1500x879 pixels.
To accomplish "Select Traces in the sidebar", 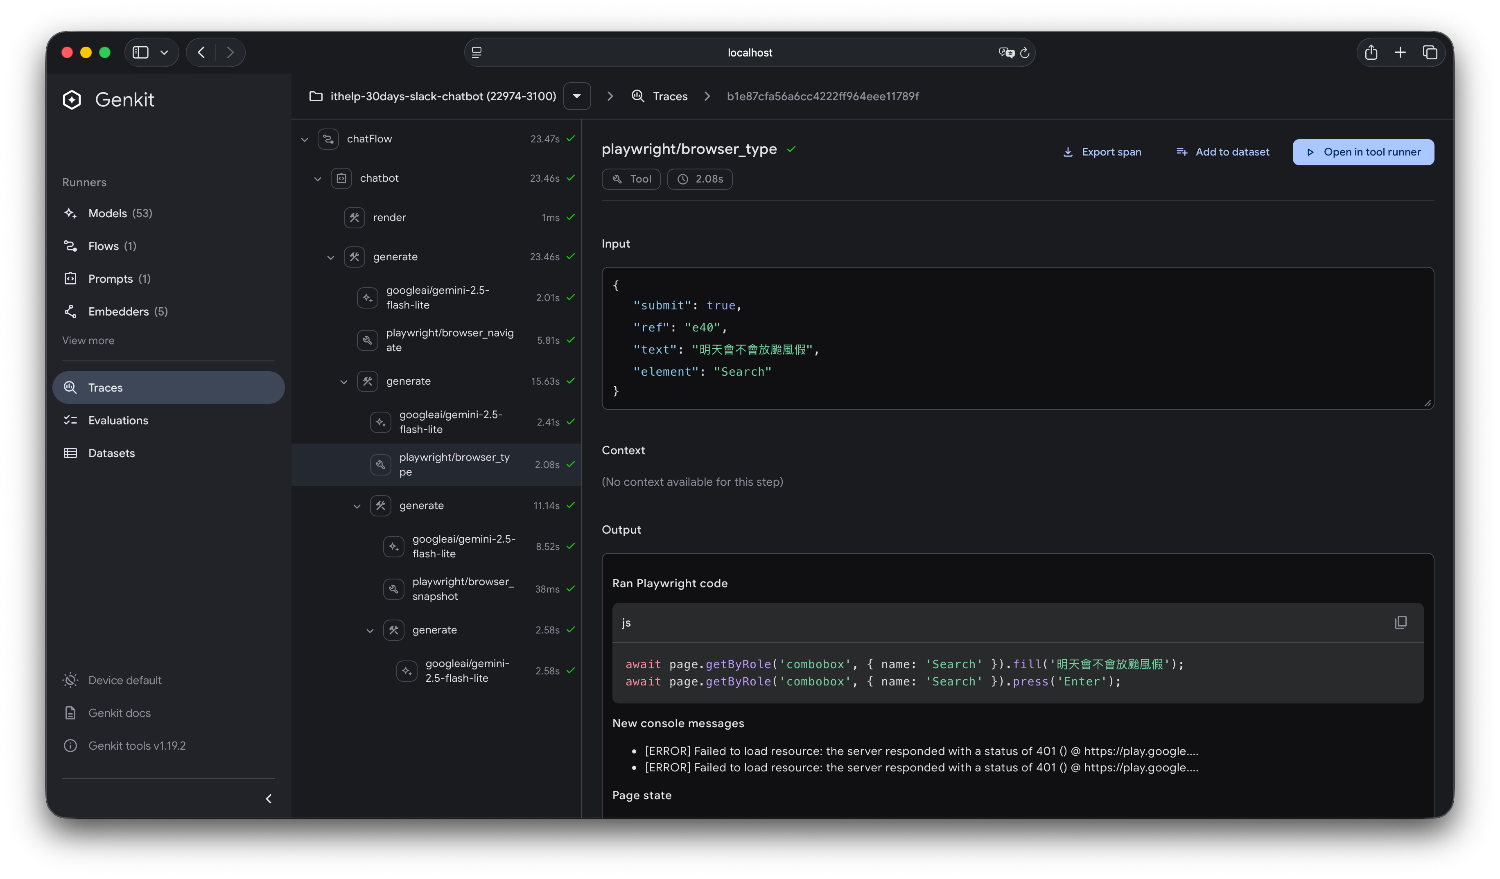I will [168, 388].
